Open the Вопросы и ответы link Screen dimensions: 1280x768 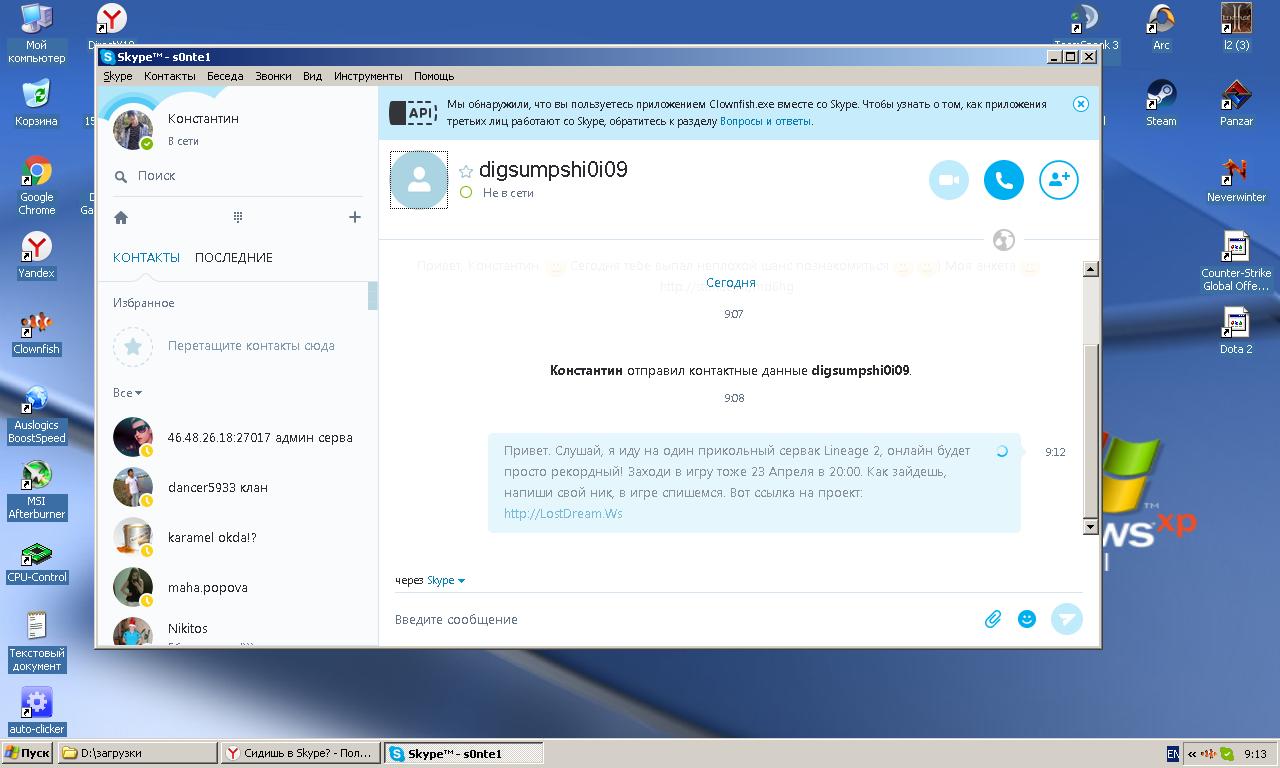click(765, 121)
